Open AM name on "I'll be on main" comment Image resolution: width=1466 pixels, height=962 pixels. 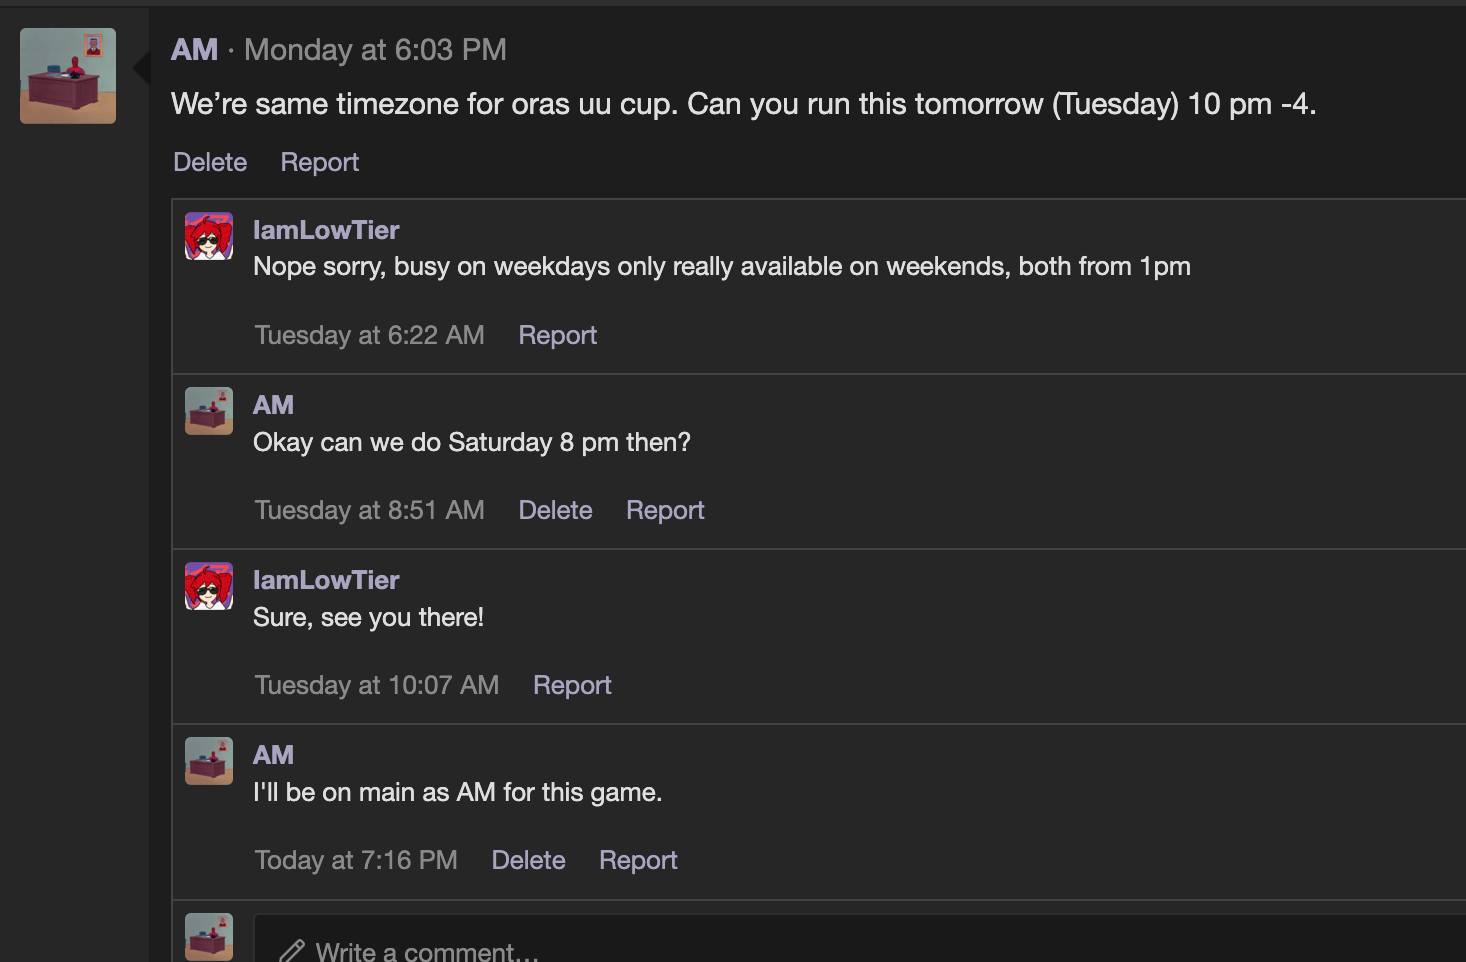click(273, 755)
